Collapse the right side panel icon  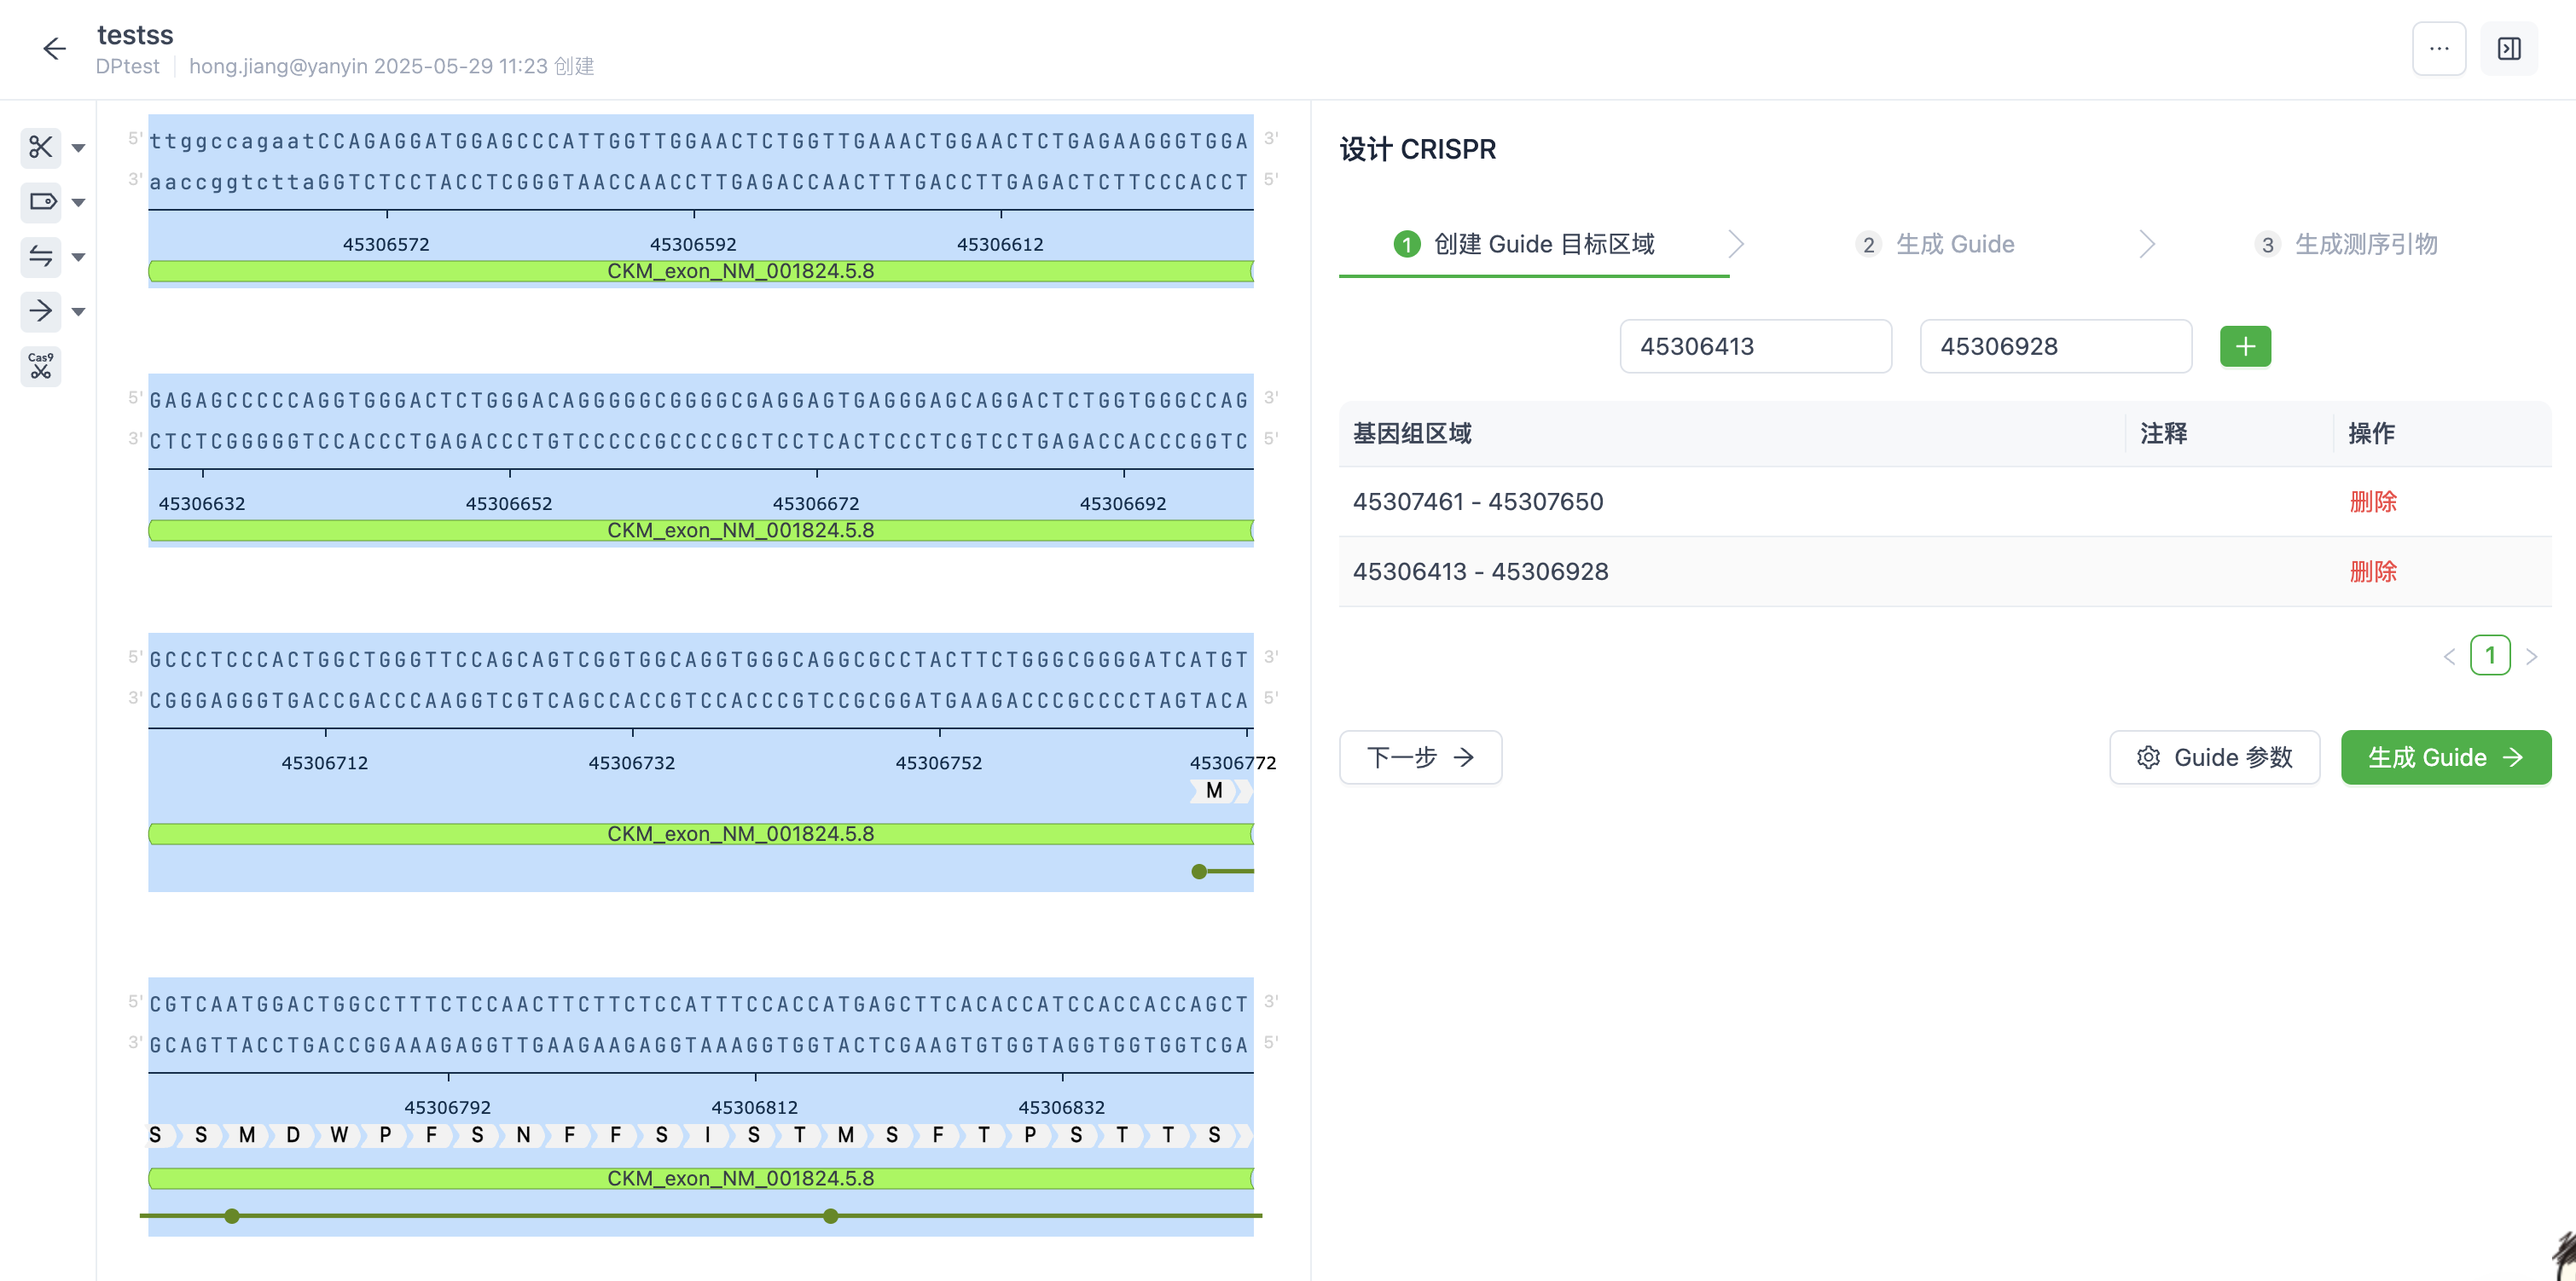pos(2508,48)
